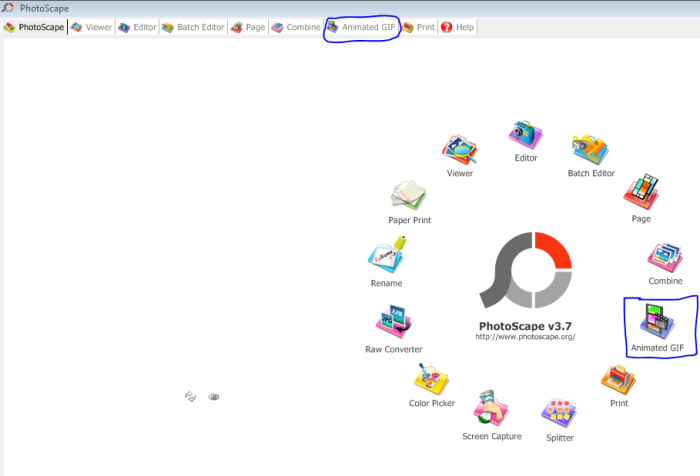The height and width of the screenshot is (476, 700).
Task: Launch the Combine icon in the circle
Action: [x=665, y=257]
